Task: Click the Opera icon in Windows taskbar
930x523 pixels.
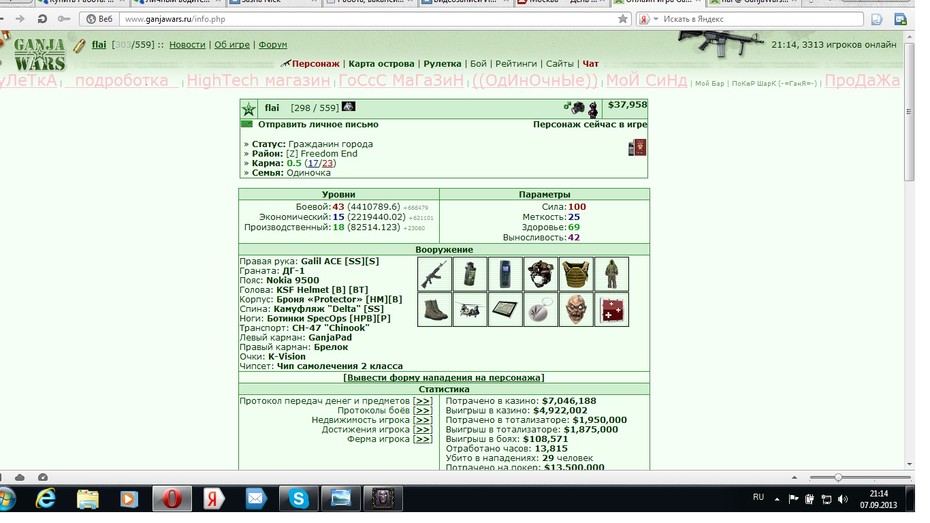Action: pos(172,499)
